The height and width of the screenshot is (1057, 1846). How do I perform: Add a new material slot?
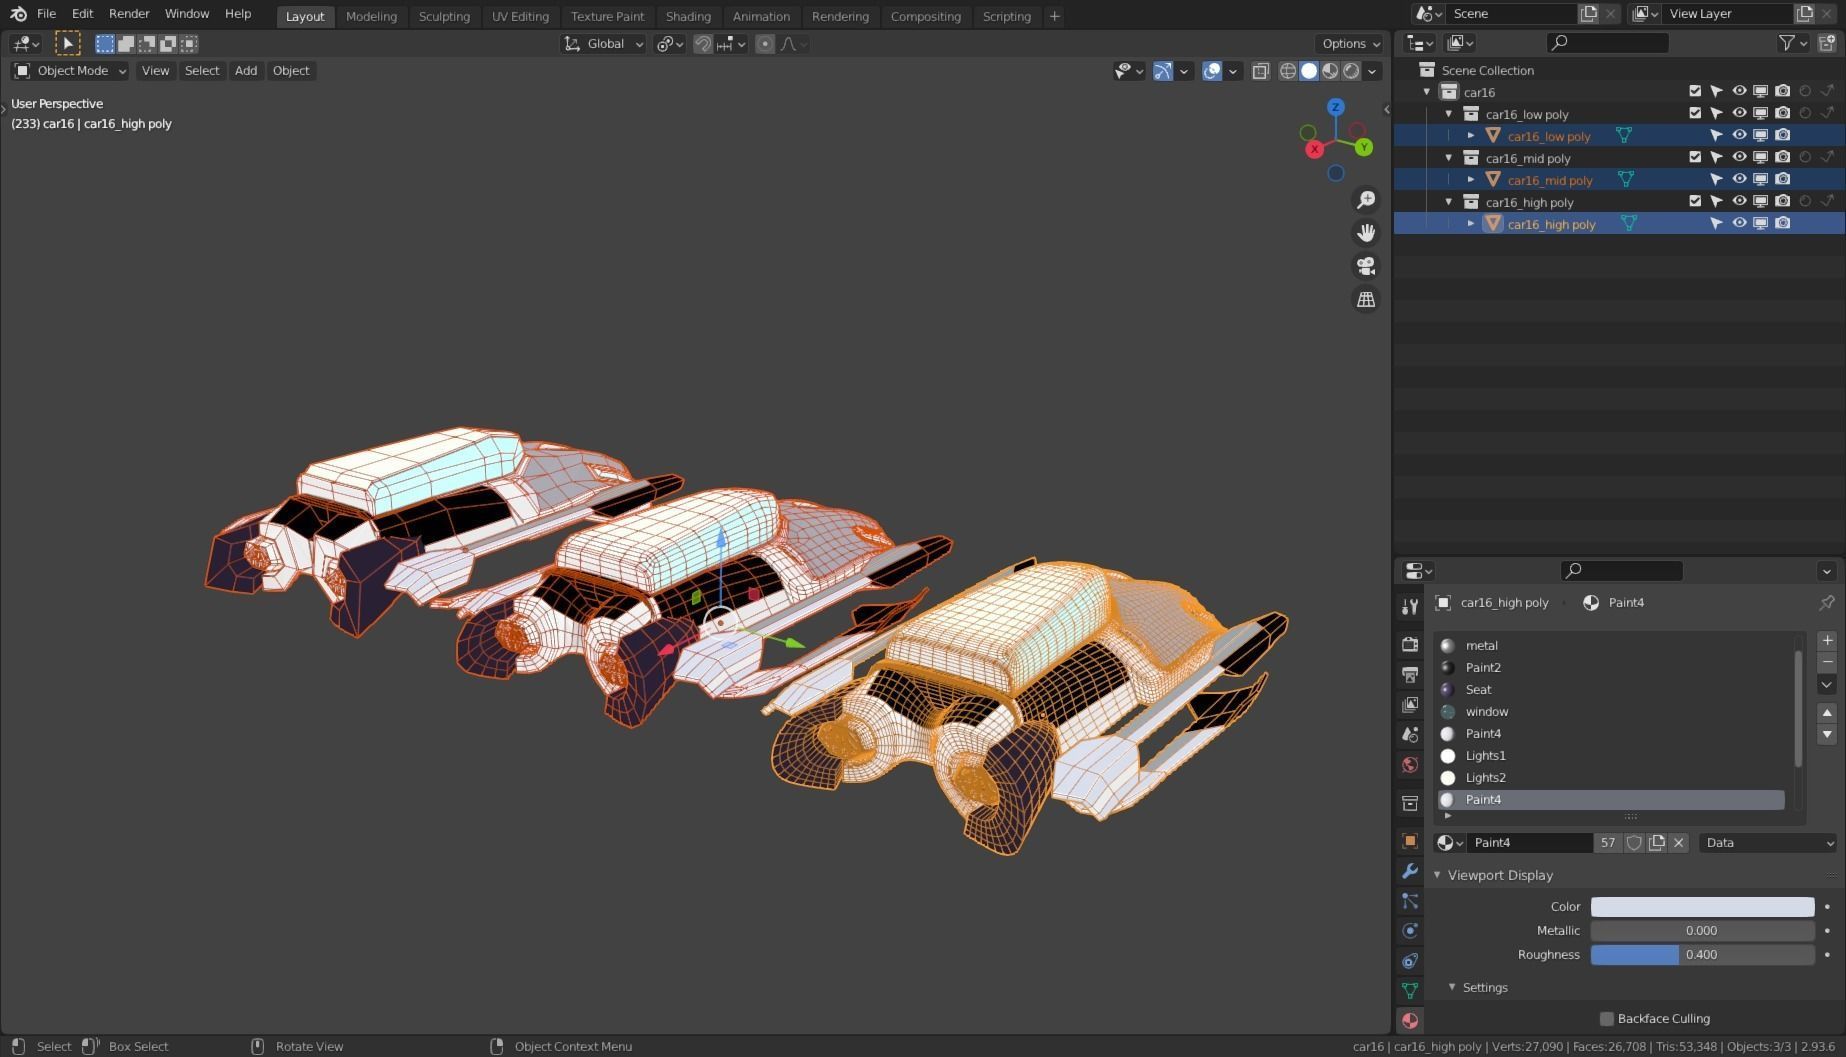click(1827, 641)
